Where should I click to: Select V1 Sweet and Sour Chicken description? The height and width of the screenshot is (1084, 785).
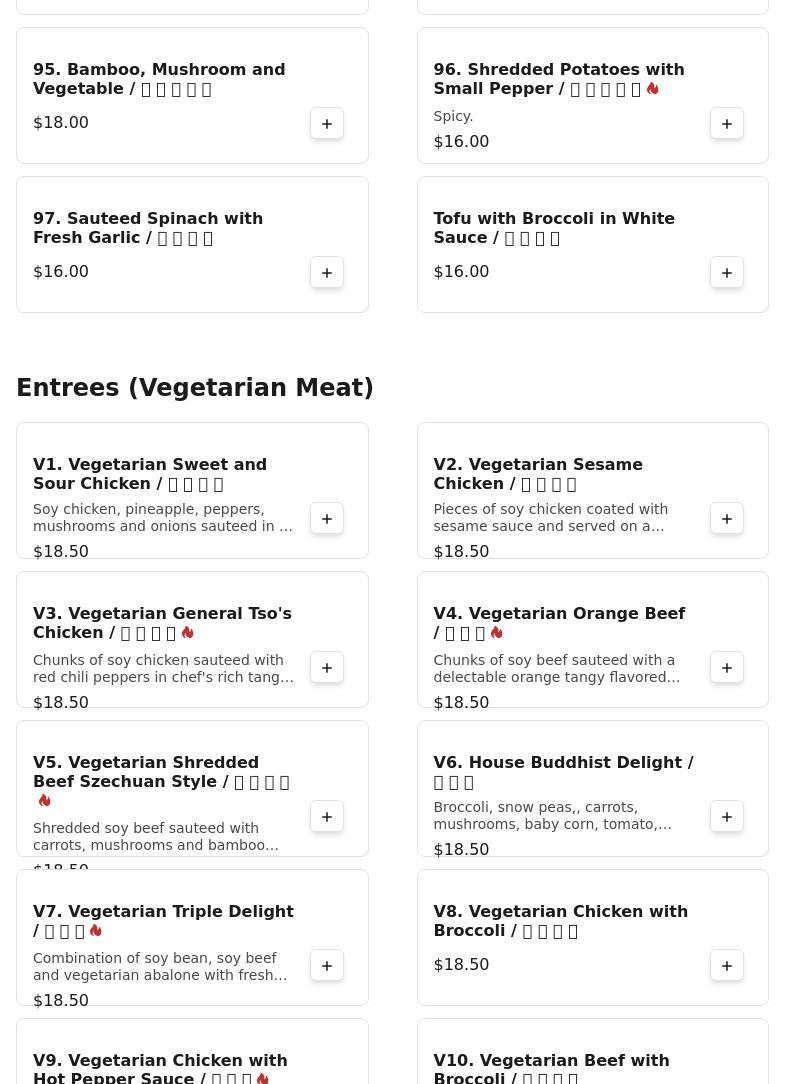tap(163, 517)
